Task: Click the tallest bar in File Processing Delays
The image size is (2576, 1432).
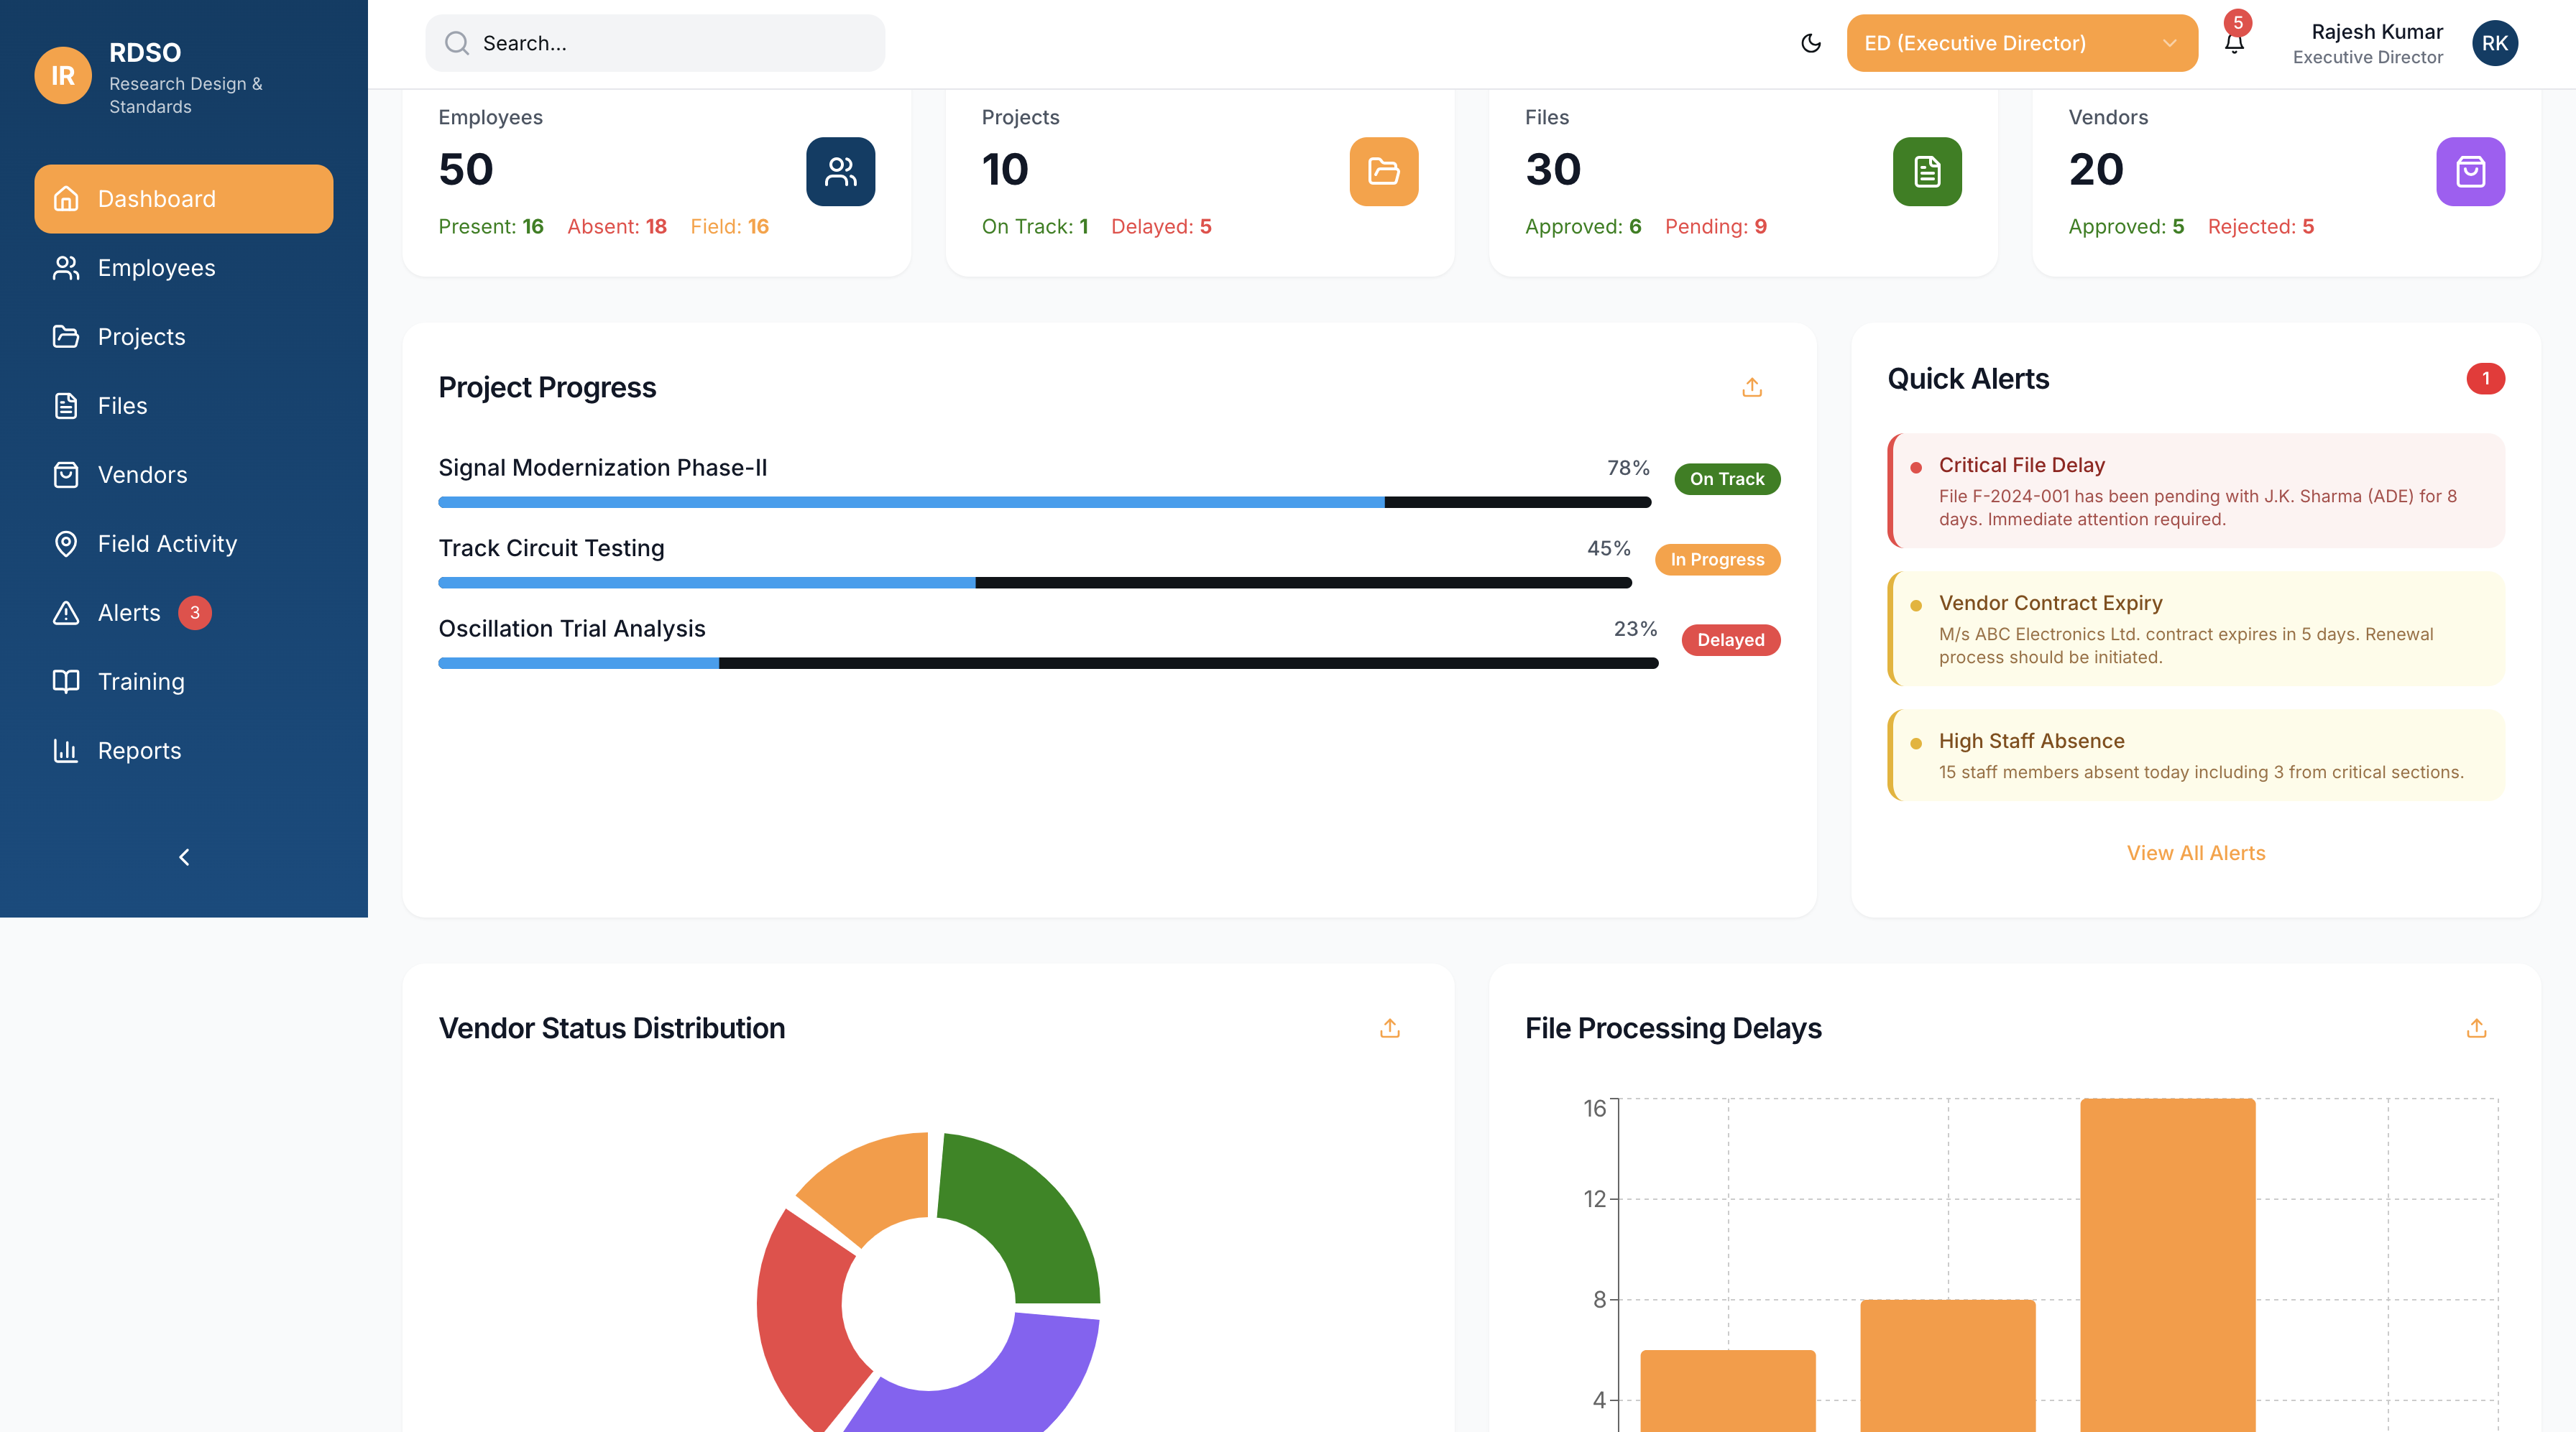Action: tap(2168, 1265)
